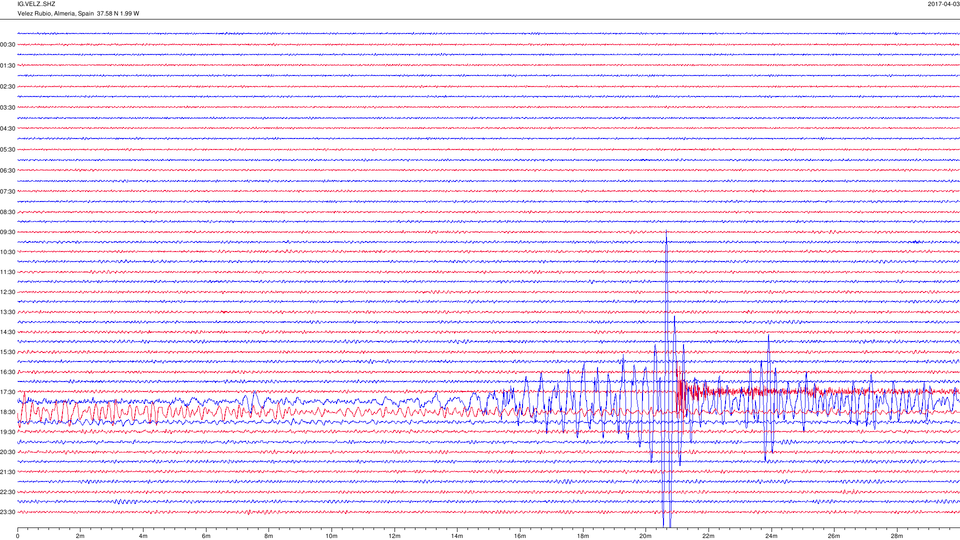Screen dimensions: 960x540
Task: Select the 12:30 time label
Action: pyautogui.click(x=7, y=292)
